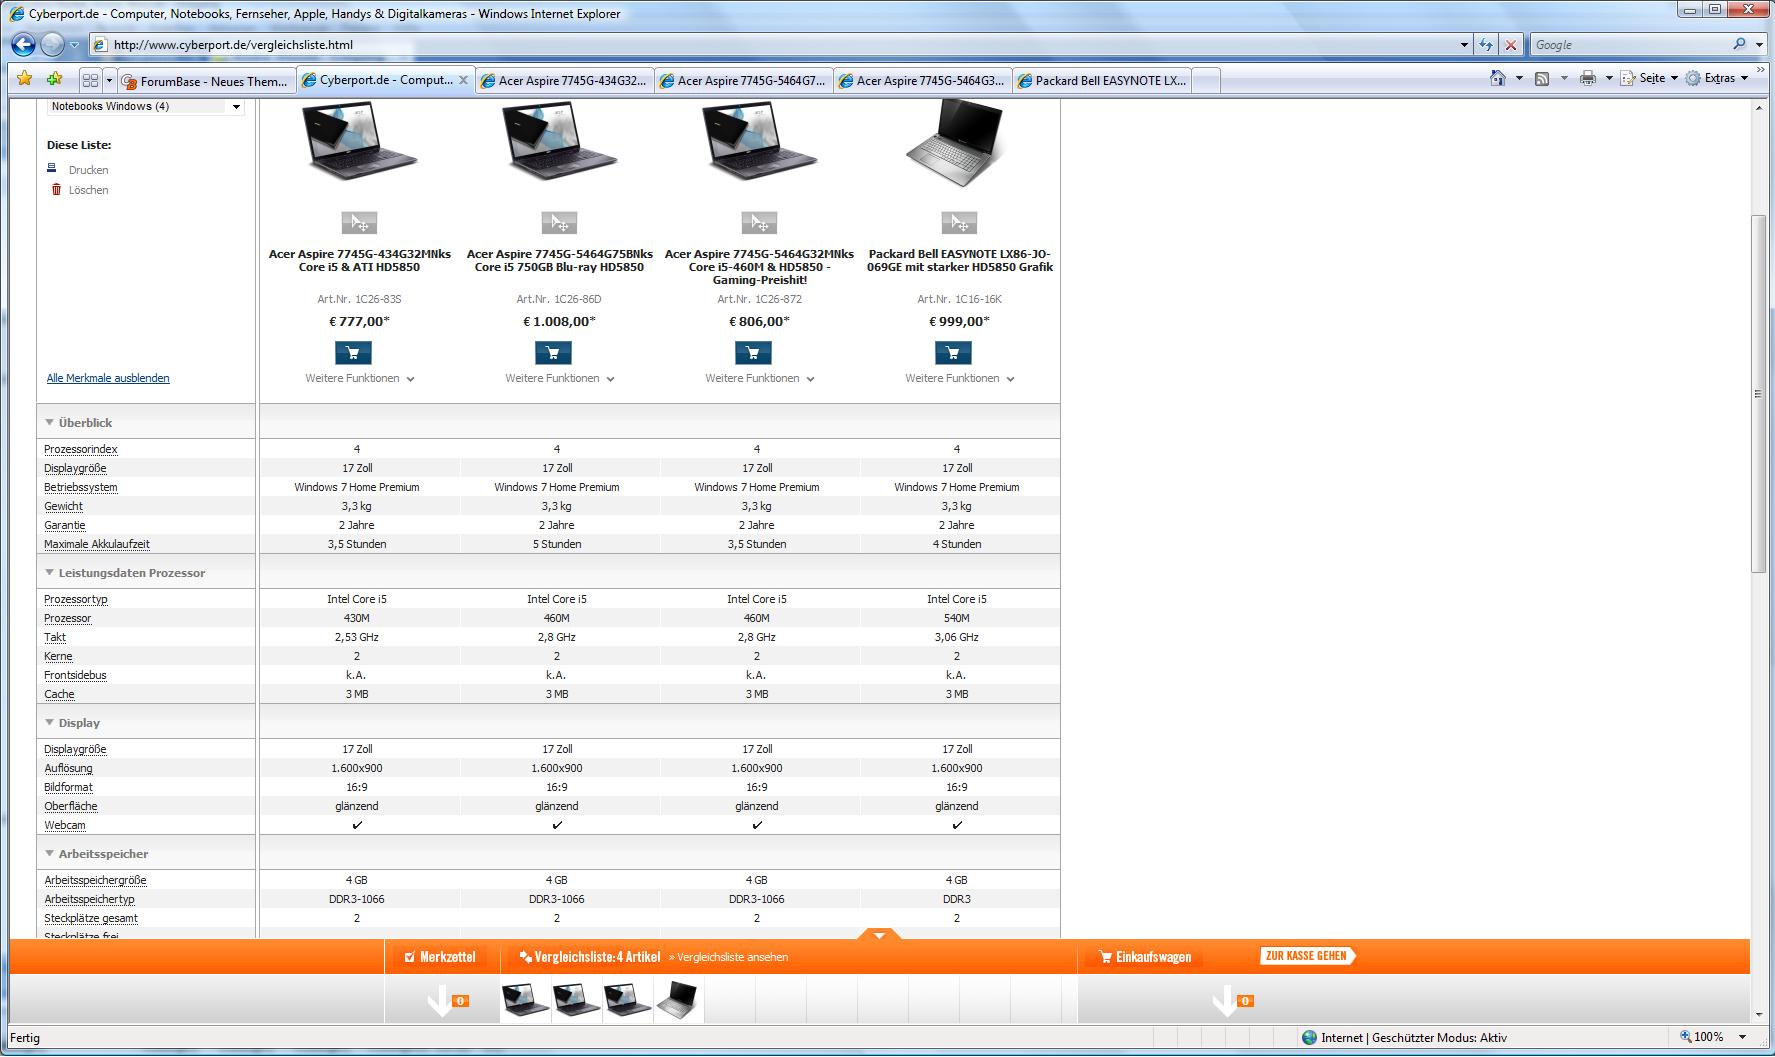1775x1057 pixels.
Task: Open a new blank tab
Action: point(1206,81)
